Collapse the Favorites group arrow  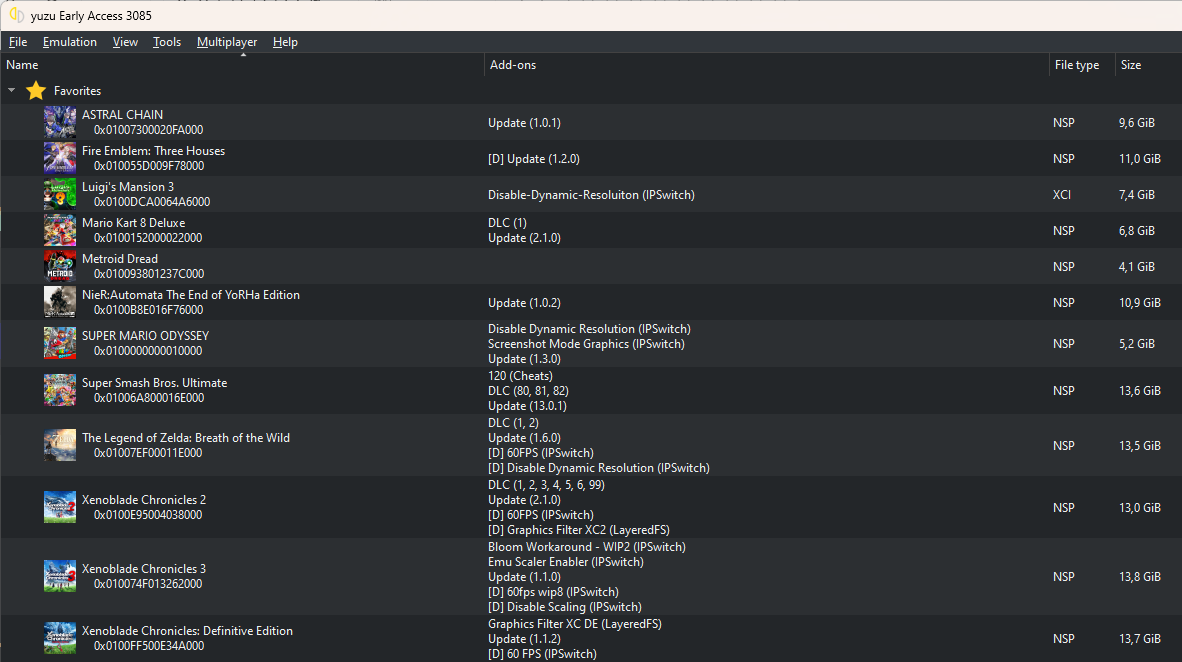[12, 91]
